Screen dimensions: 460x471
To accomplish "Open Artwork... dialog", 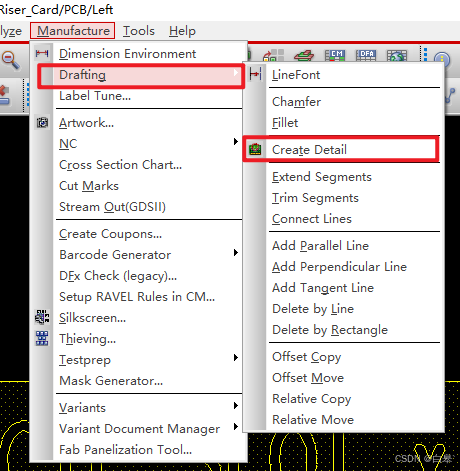I will (86, 123).
